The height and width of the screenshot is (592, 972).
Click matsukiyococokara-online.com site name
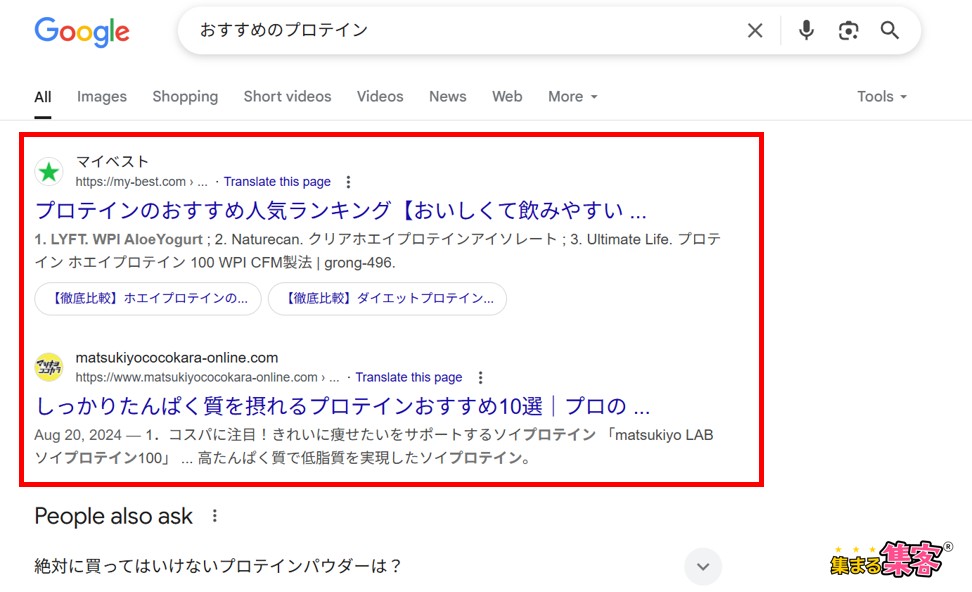pos(177,358)
